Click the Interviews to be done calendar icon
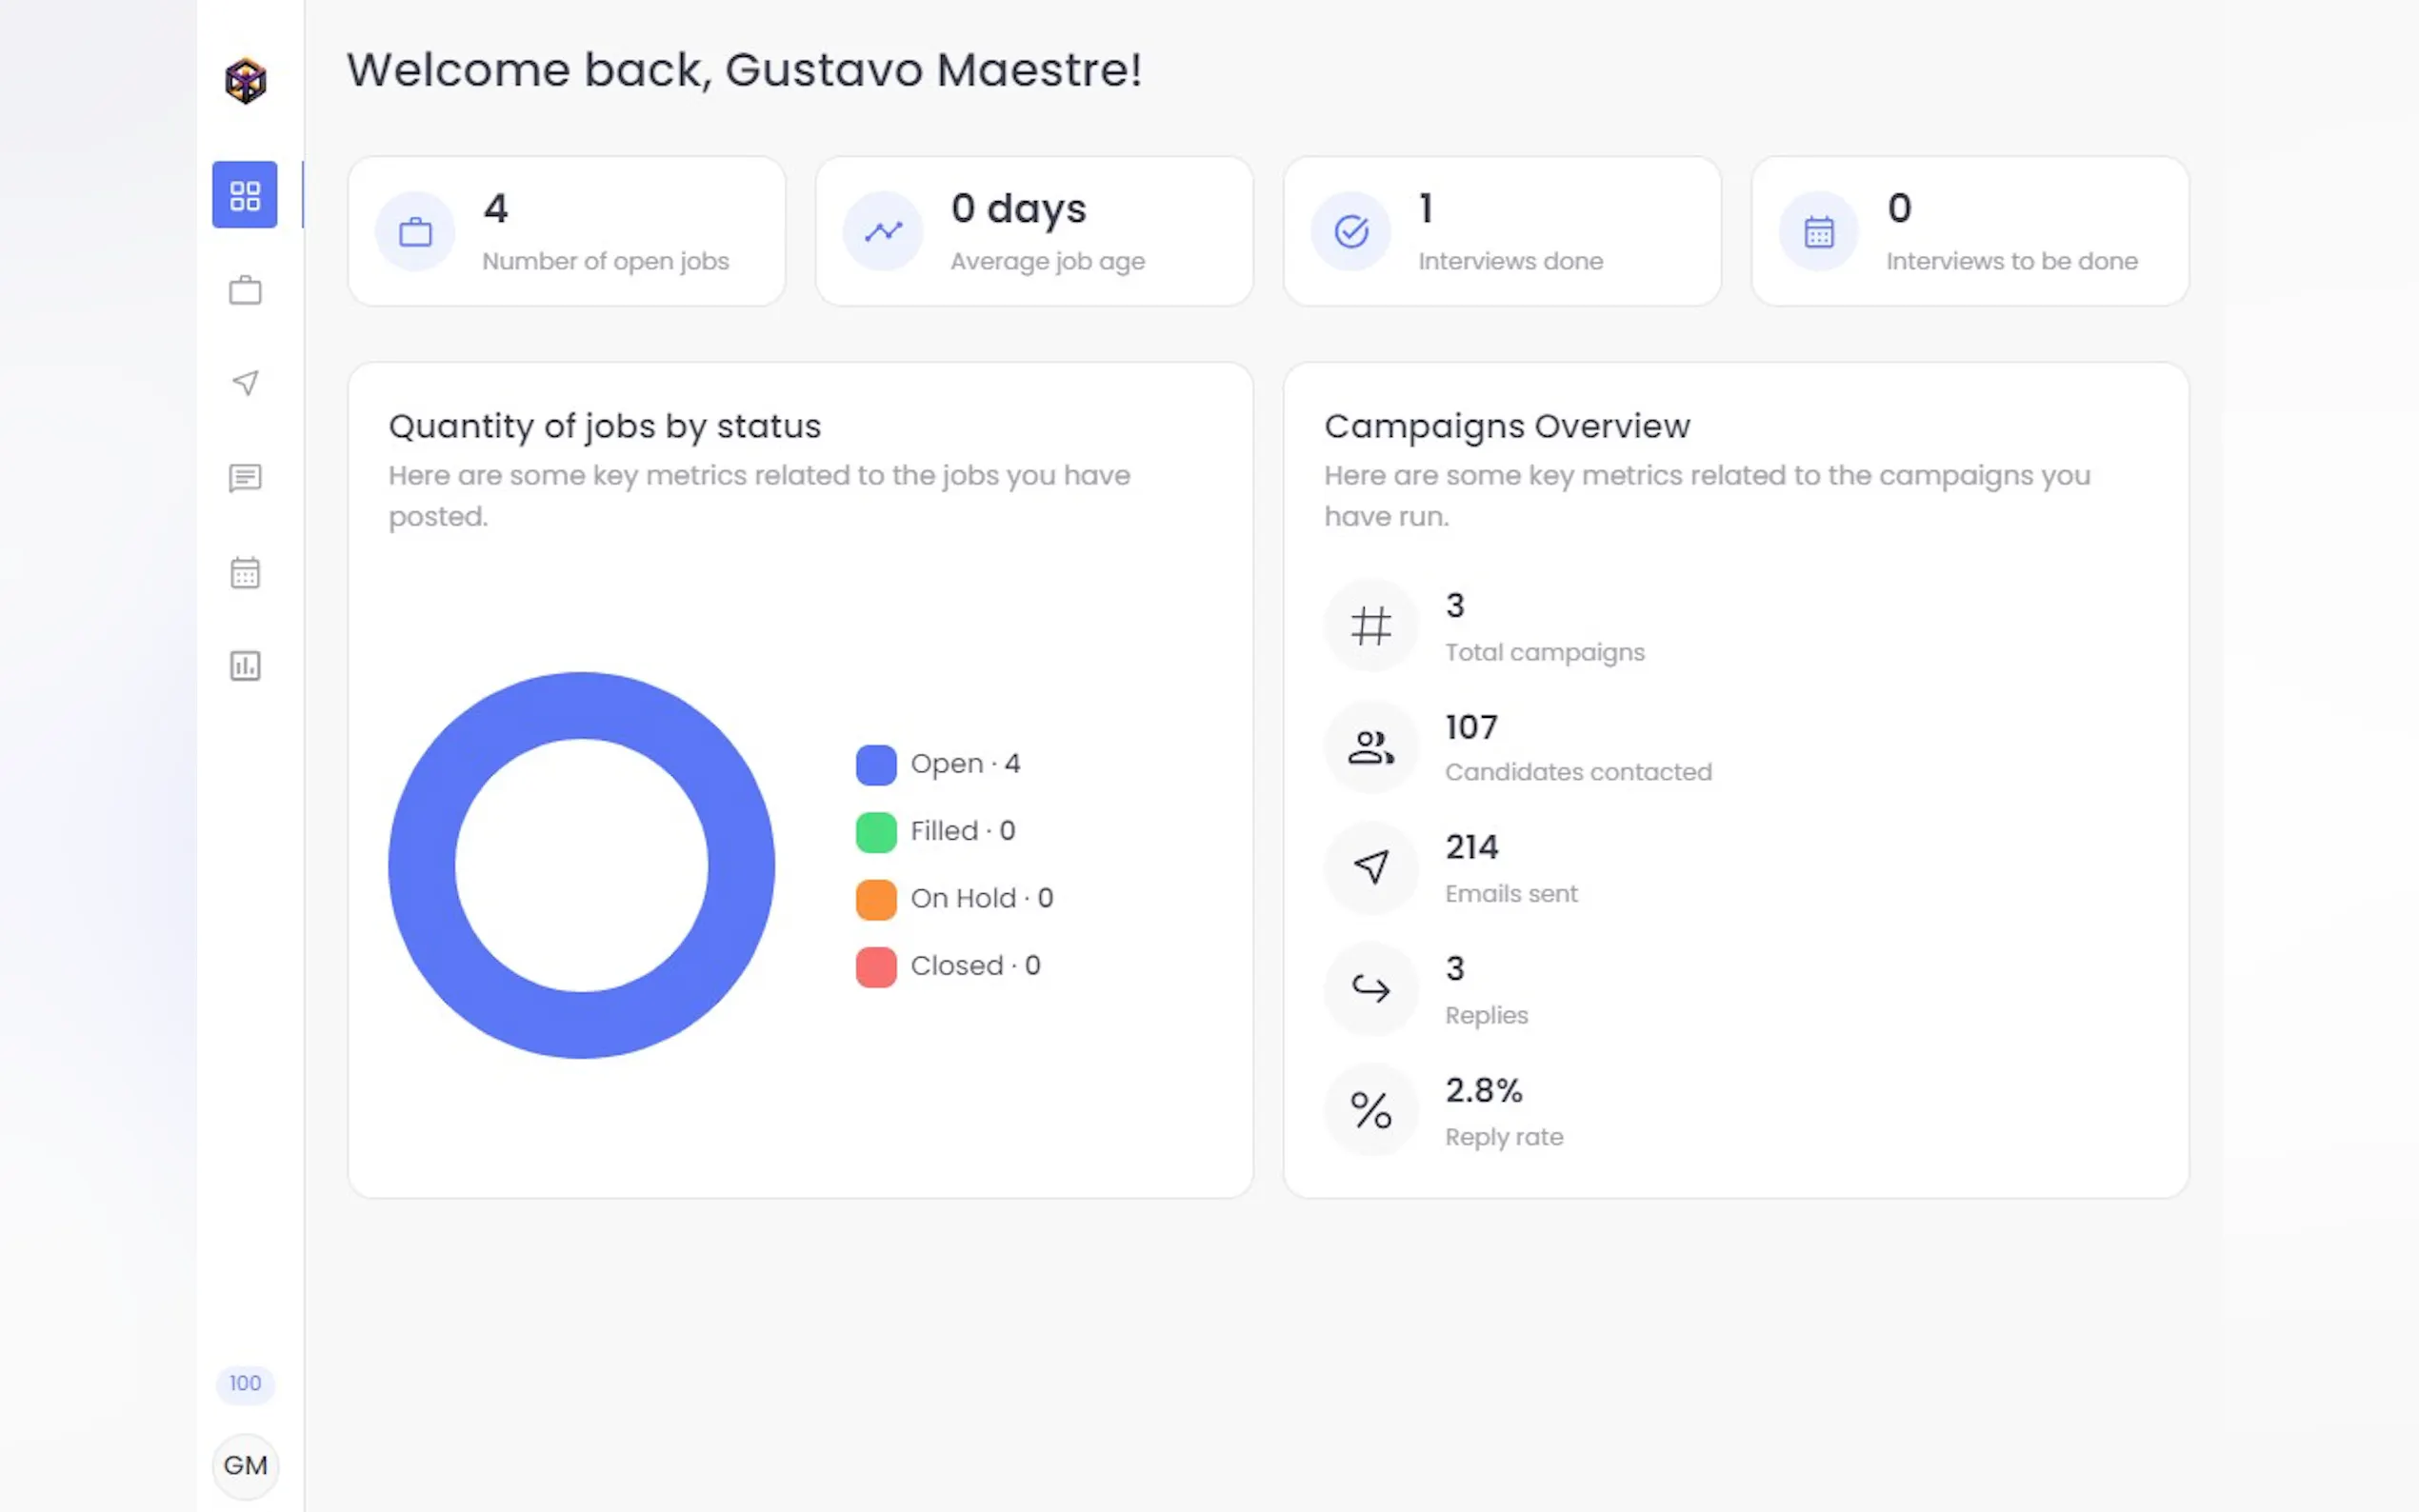The image size is (2419, 1512). tap(1818, 232)
